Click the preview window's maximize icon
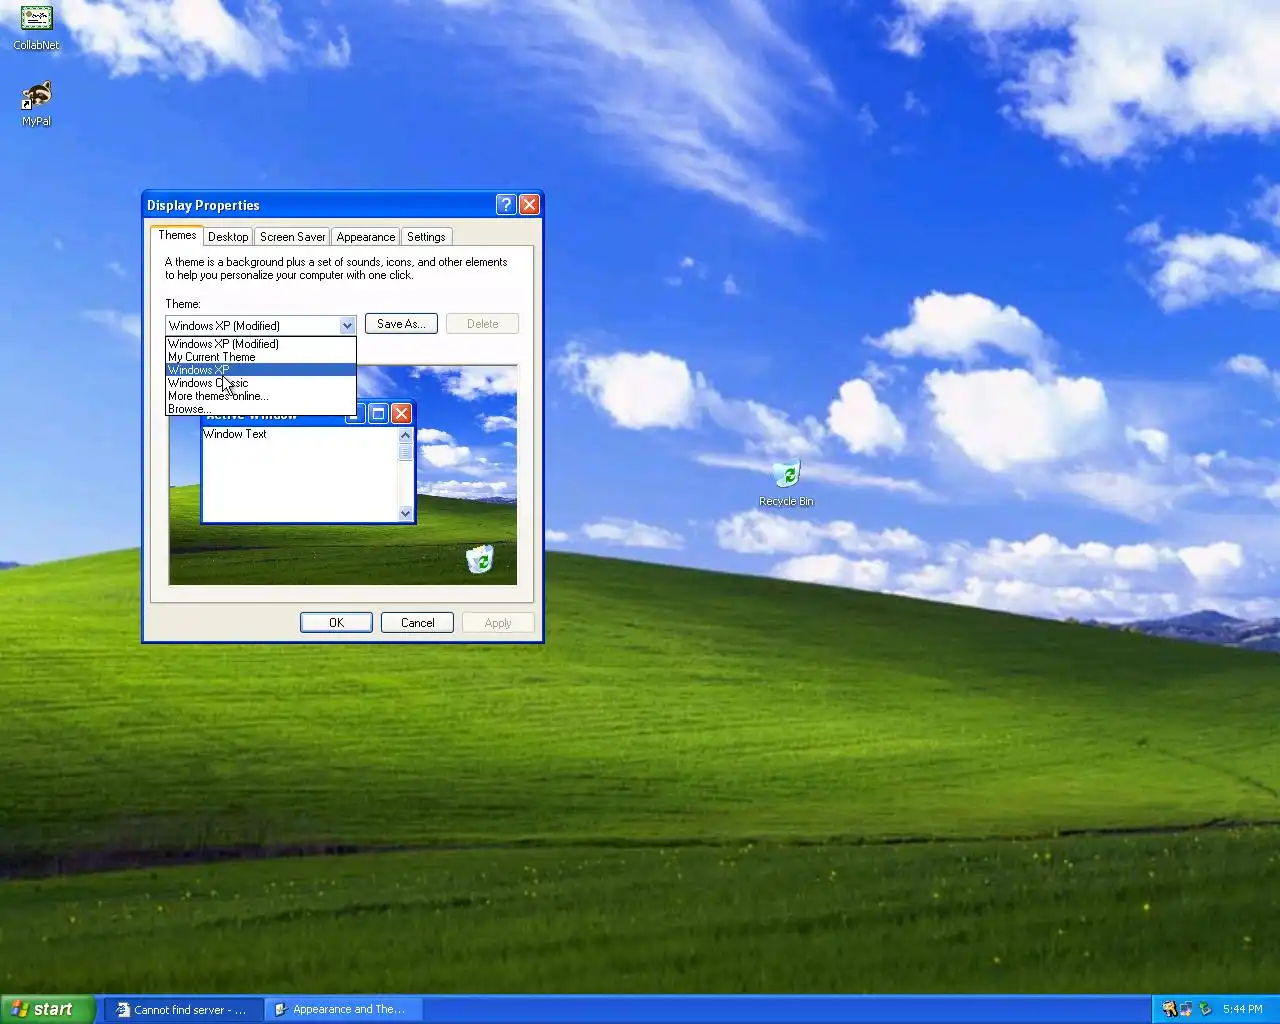1280x1024 pixels. click(x=378, y=414)
